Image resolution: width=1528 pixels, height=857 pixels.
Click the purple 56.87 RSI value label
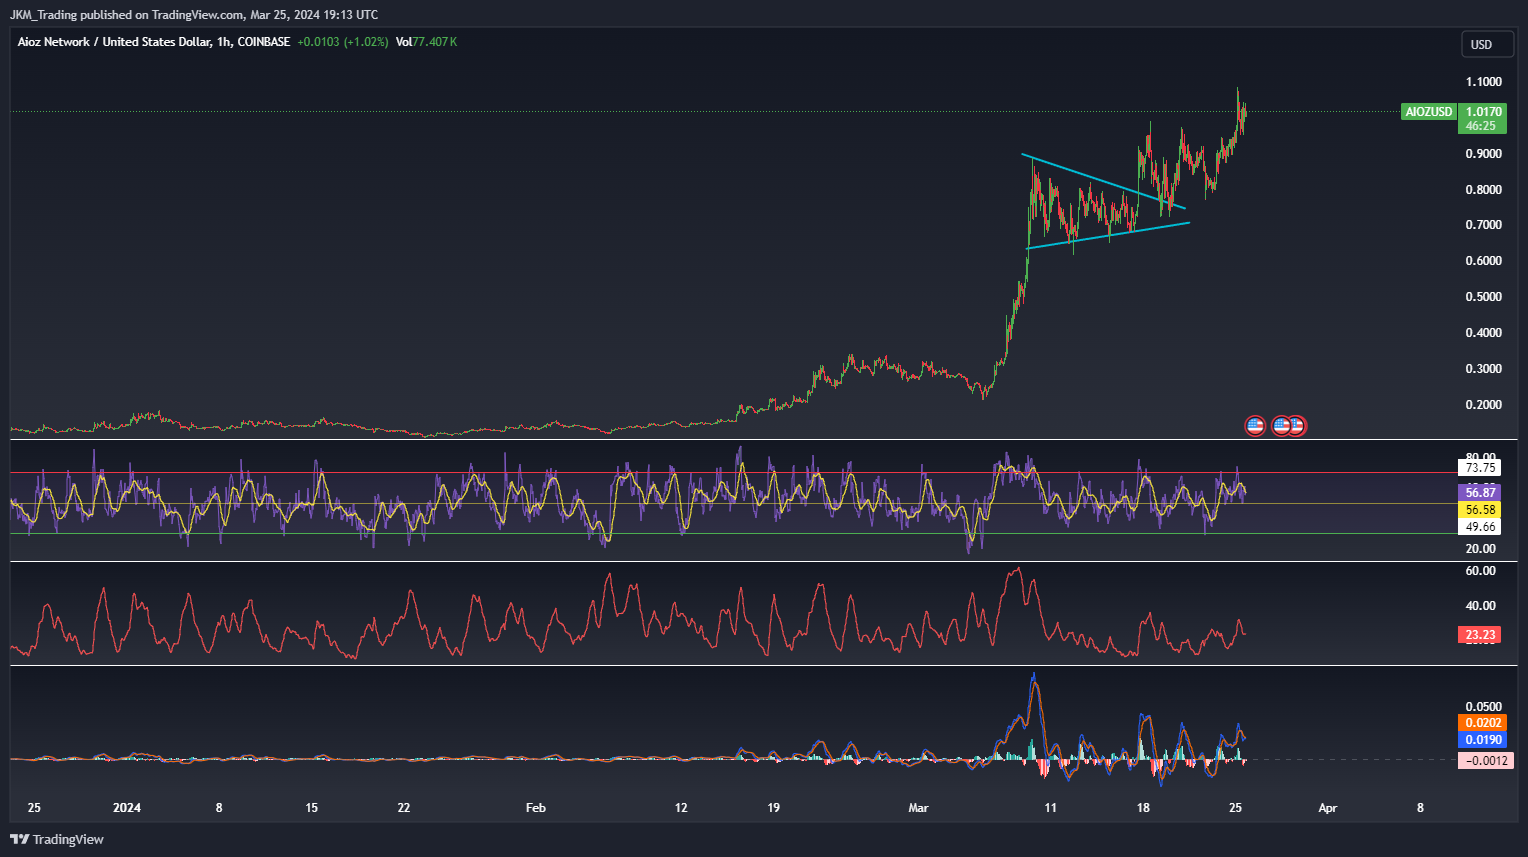(1480, 492)
